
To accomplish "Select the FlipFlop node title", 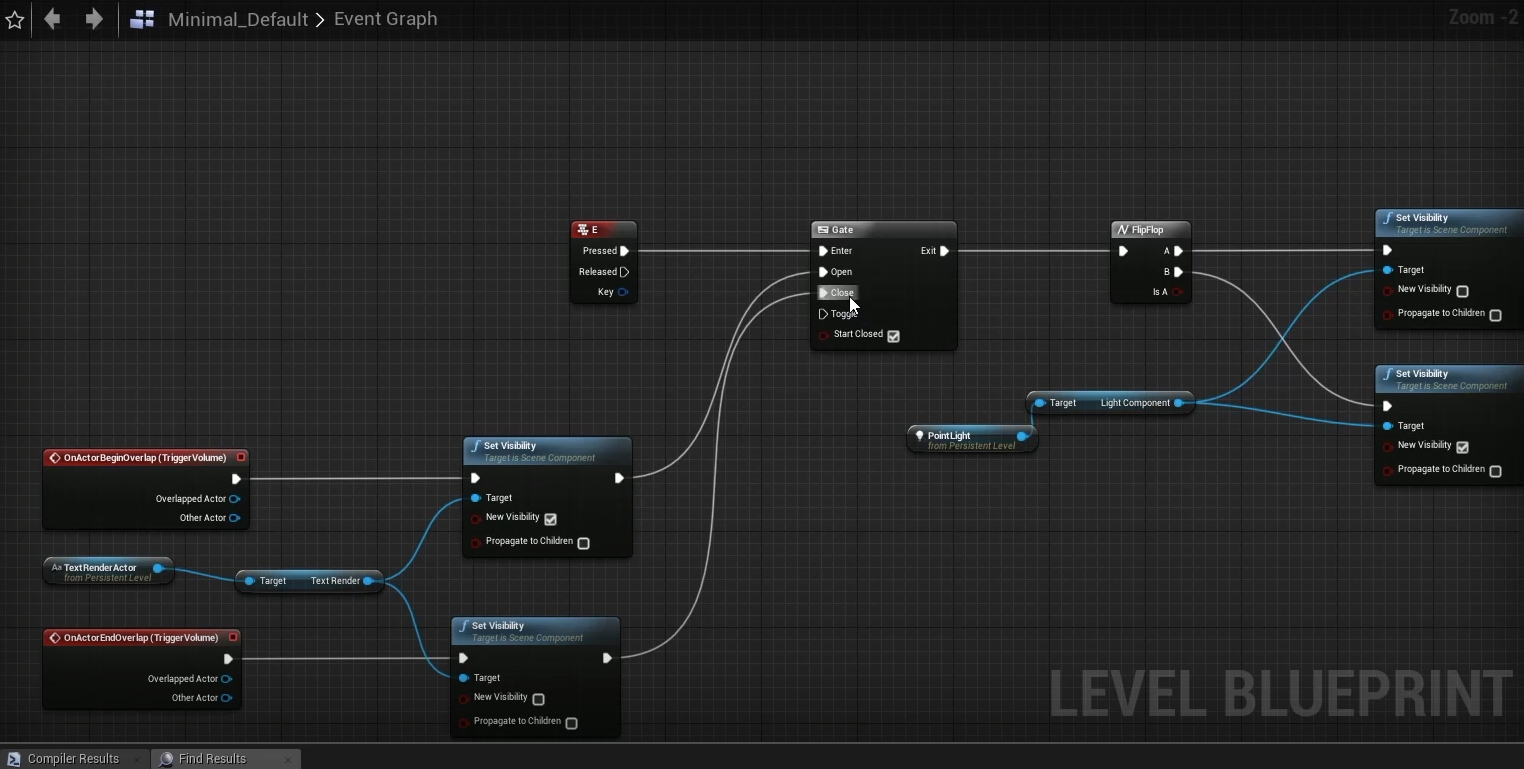I will tap(1151, 230).
